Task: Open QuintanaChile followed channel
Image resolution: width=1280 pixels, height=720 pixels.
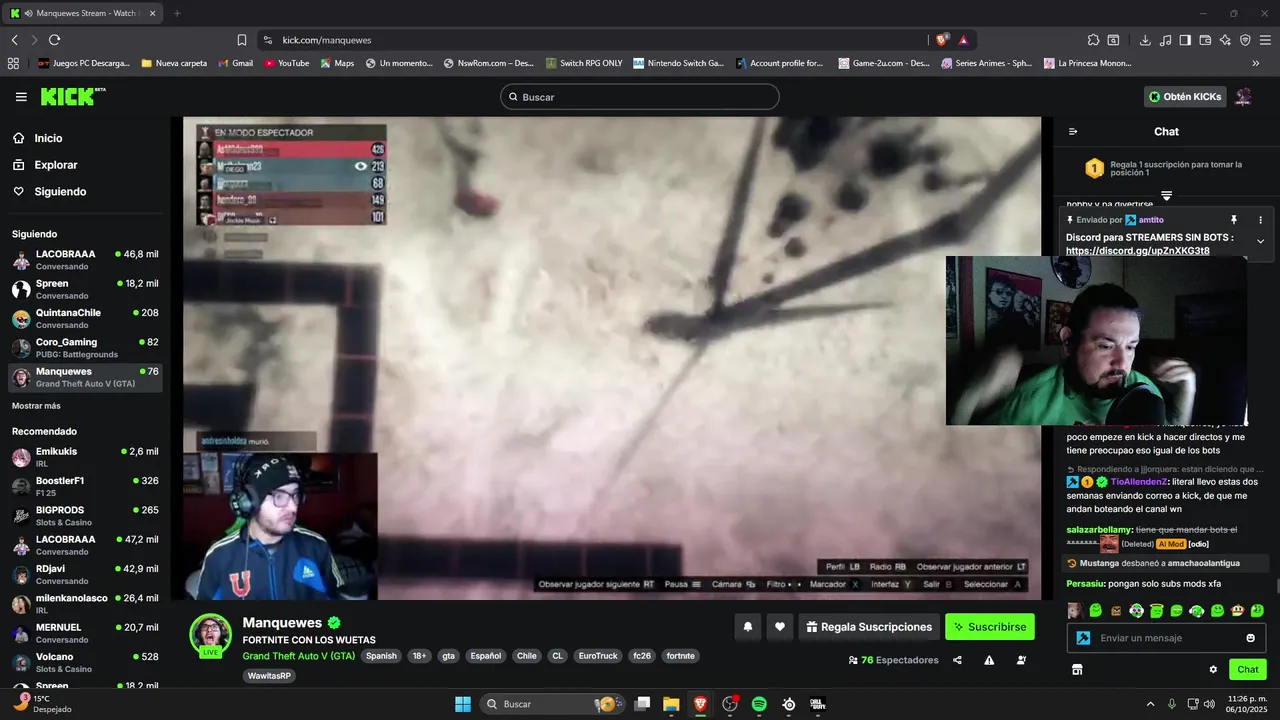Action: point(85,318)
